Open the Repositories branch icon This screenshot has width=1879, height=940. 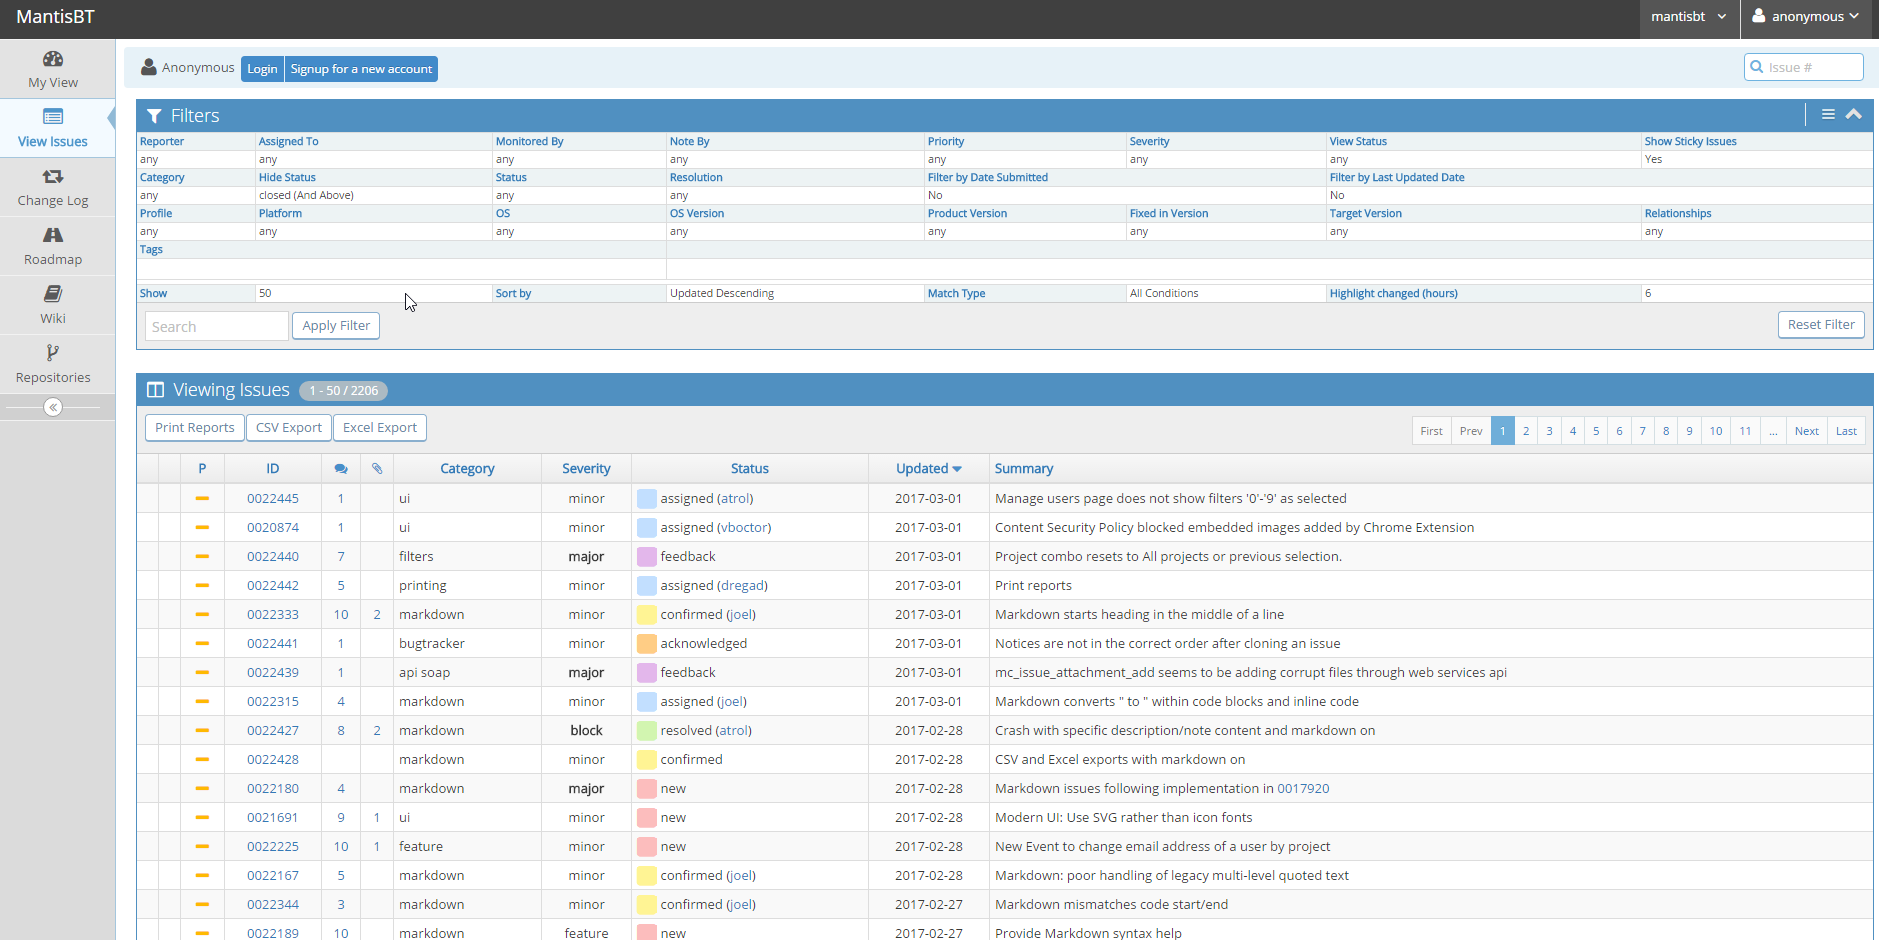(x=53, y=353)
